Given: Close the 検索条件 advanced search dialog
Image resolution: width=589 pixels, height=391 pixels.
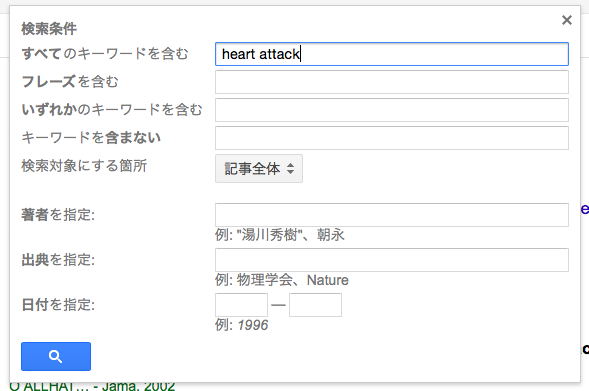Looking at the screenshot, I should [x=566, y=20].
